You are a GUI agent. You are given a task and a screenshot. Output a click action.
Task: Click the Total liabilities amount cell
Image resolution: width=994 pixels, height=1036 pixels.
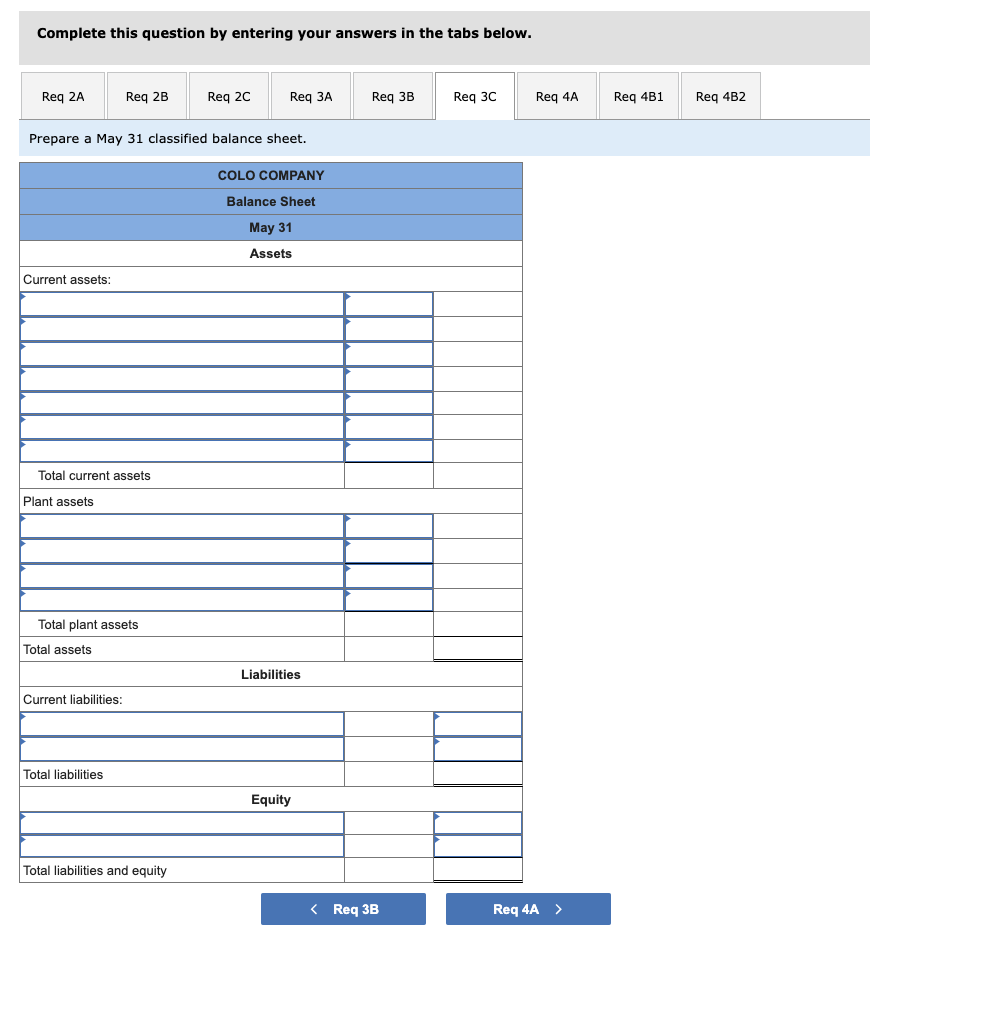pyautogui.click(x=477, y=773)
